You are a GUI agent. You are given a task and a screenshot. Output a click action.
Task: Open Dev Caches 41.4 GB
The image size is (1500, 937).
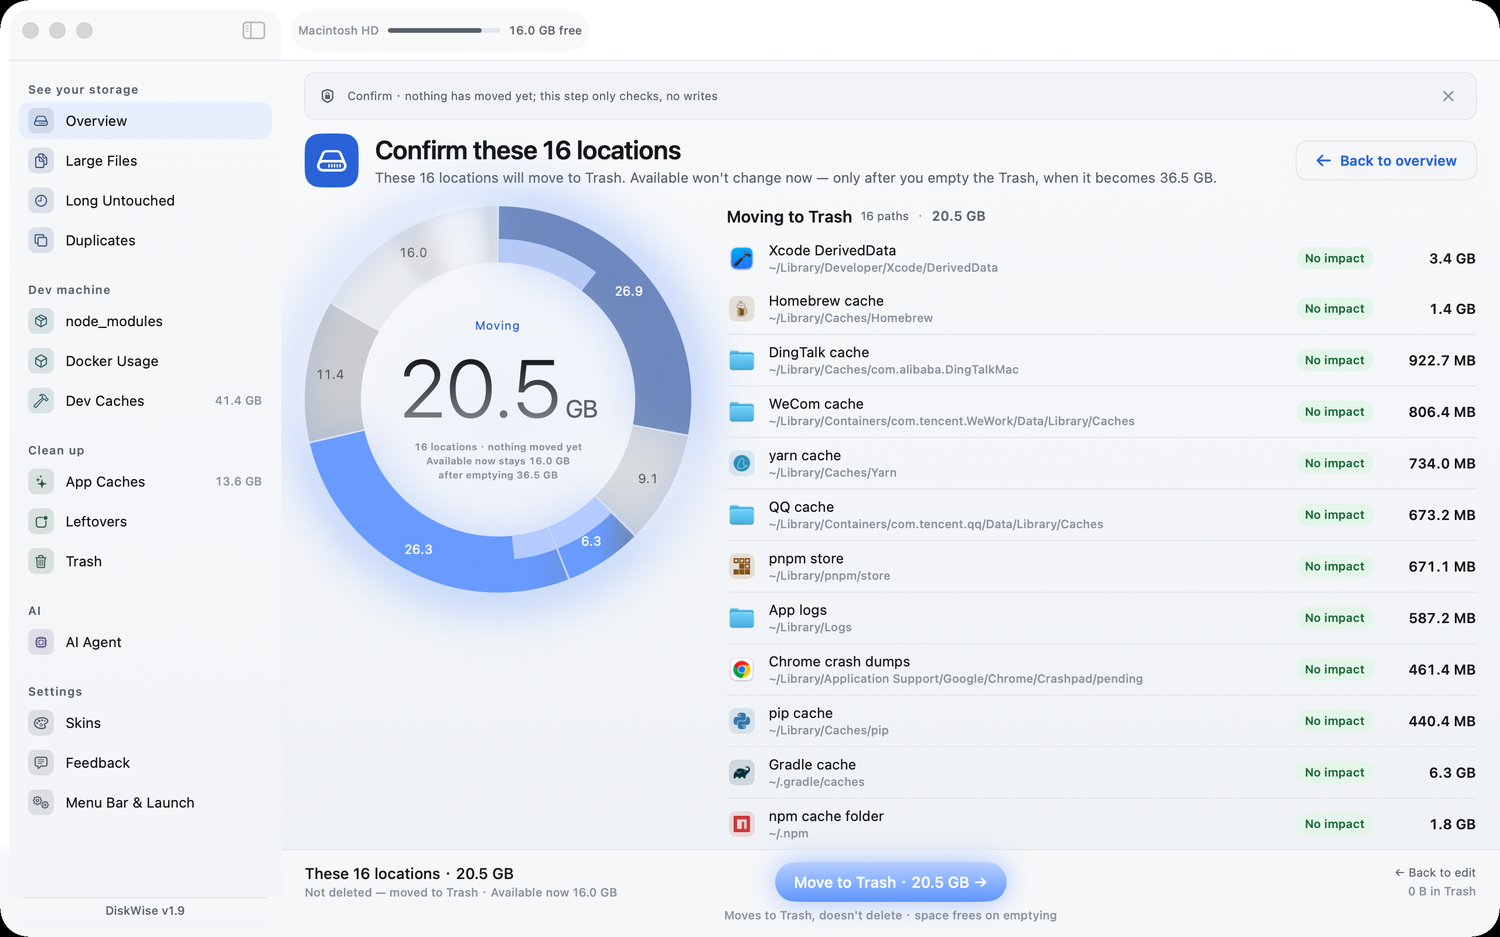[145, 401]
